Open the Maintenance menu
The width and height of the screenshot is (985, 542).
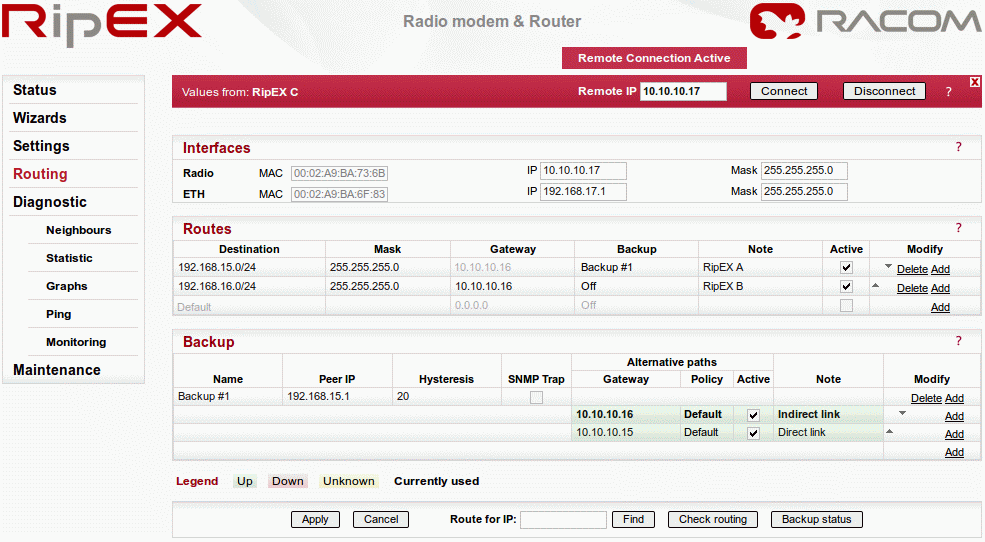57,370
